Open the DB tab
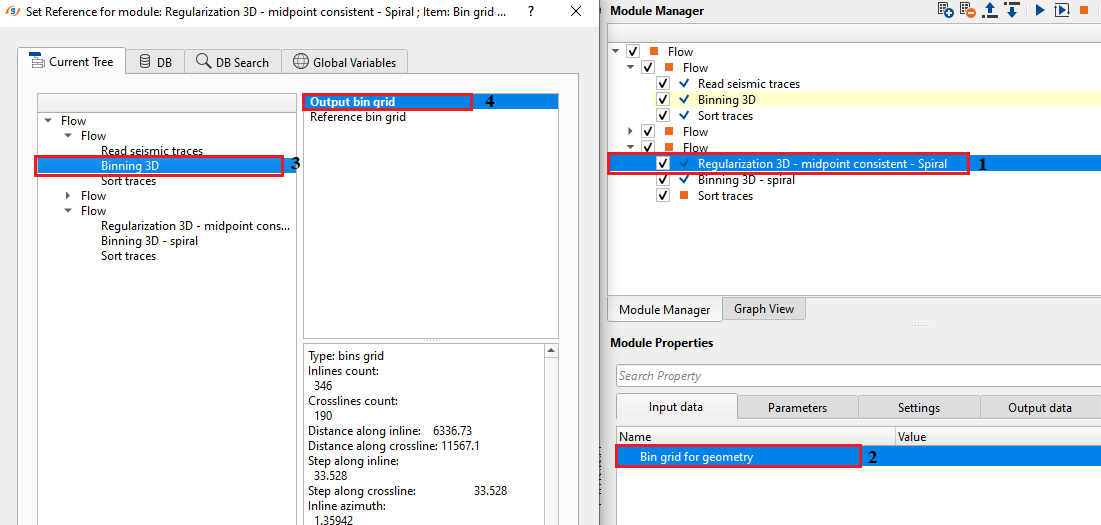Viewport: 1101px width, 525px height. click(x=155, y=62)
